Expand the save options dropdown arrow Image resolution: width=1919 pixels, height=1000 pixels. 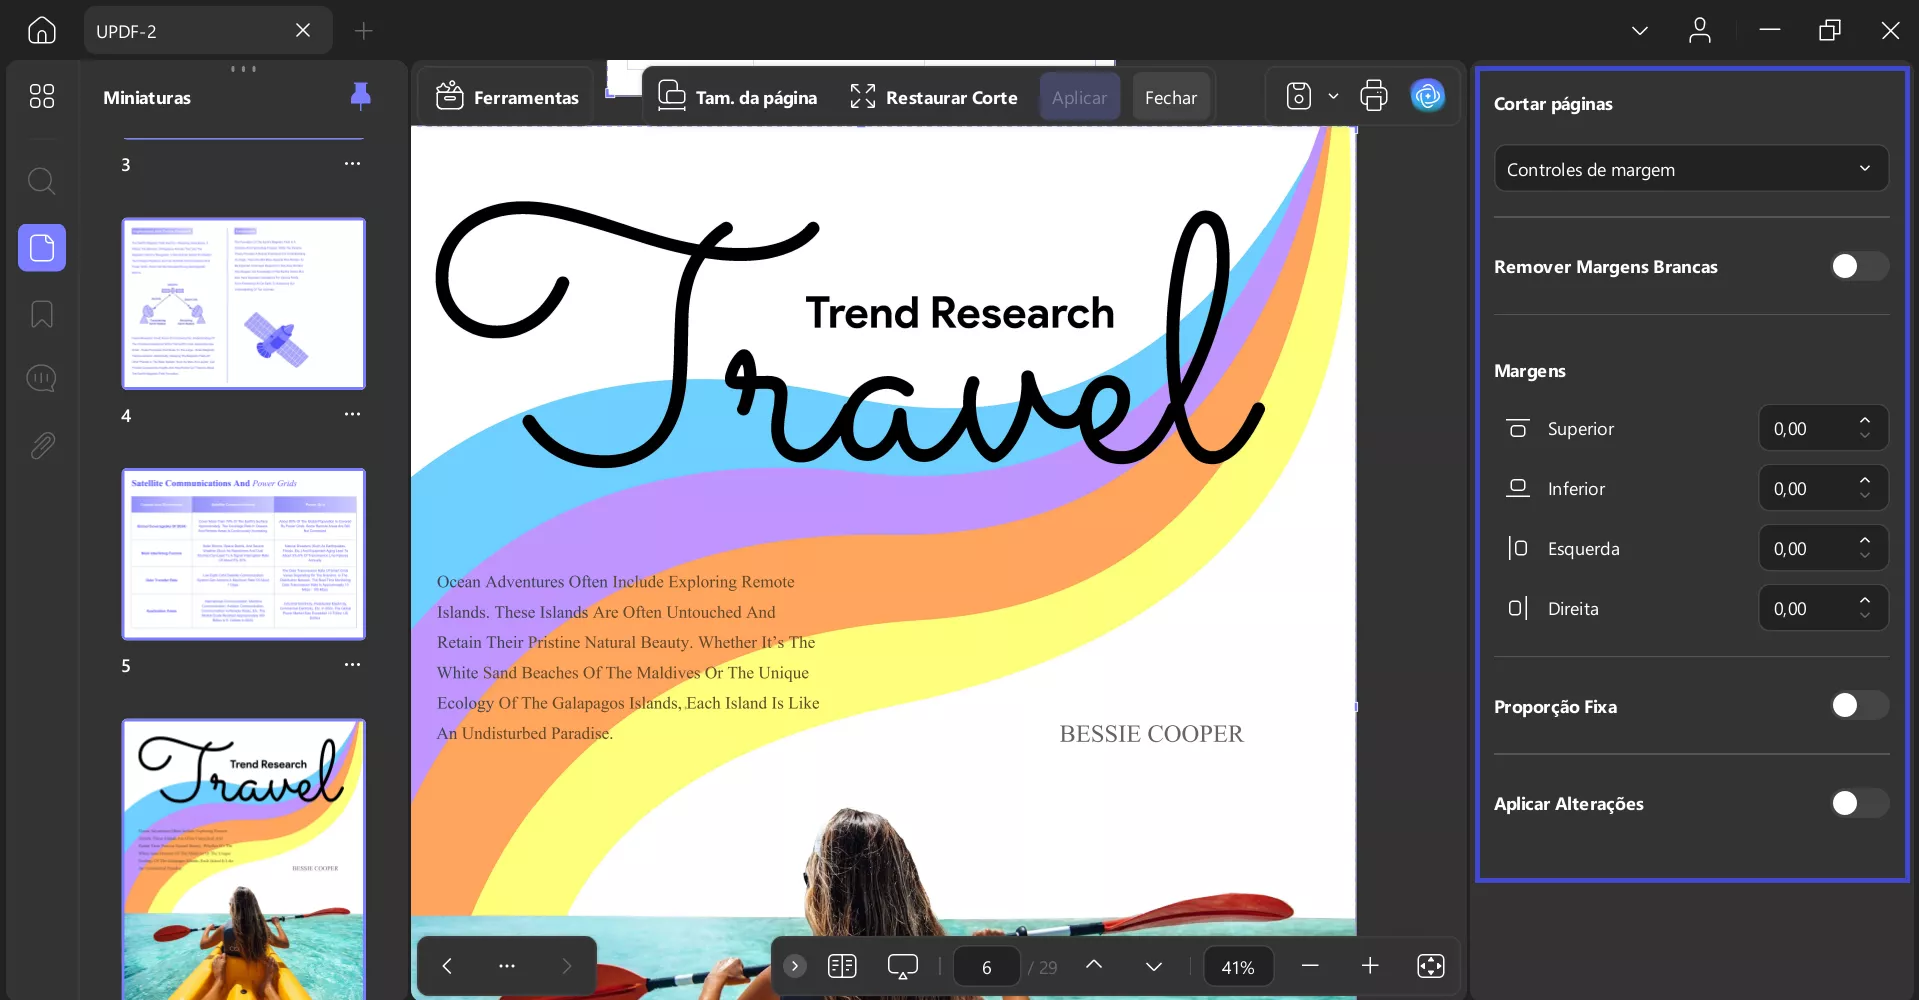(x=1333, y=96)
